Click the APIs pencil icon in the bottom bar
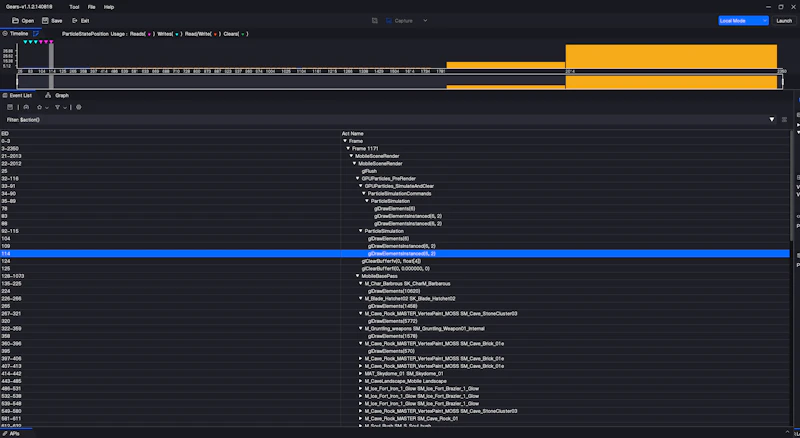Viewport: 800px width, 438px height. 5,434
